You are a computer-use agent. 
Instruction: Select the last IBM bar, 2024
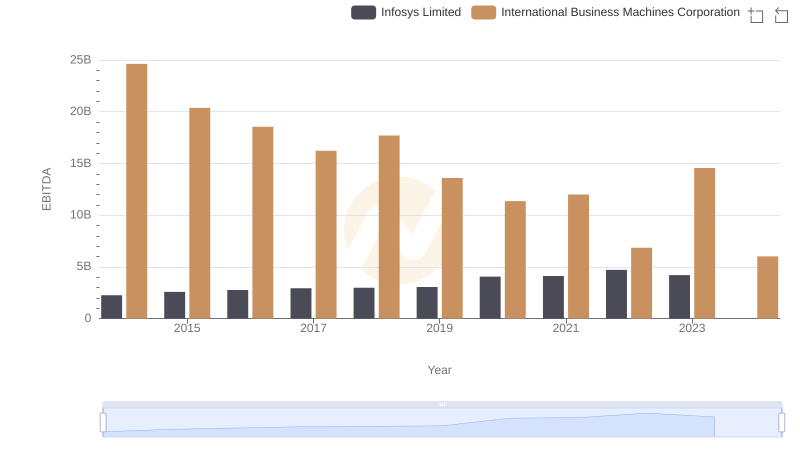pos(768,288)
